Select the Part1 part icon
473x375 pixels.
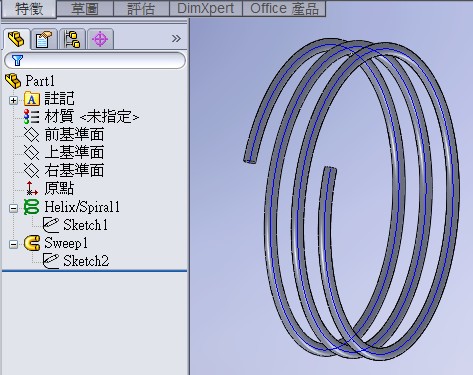13,81
